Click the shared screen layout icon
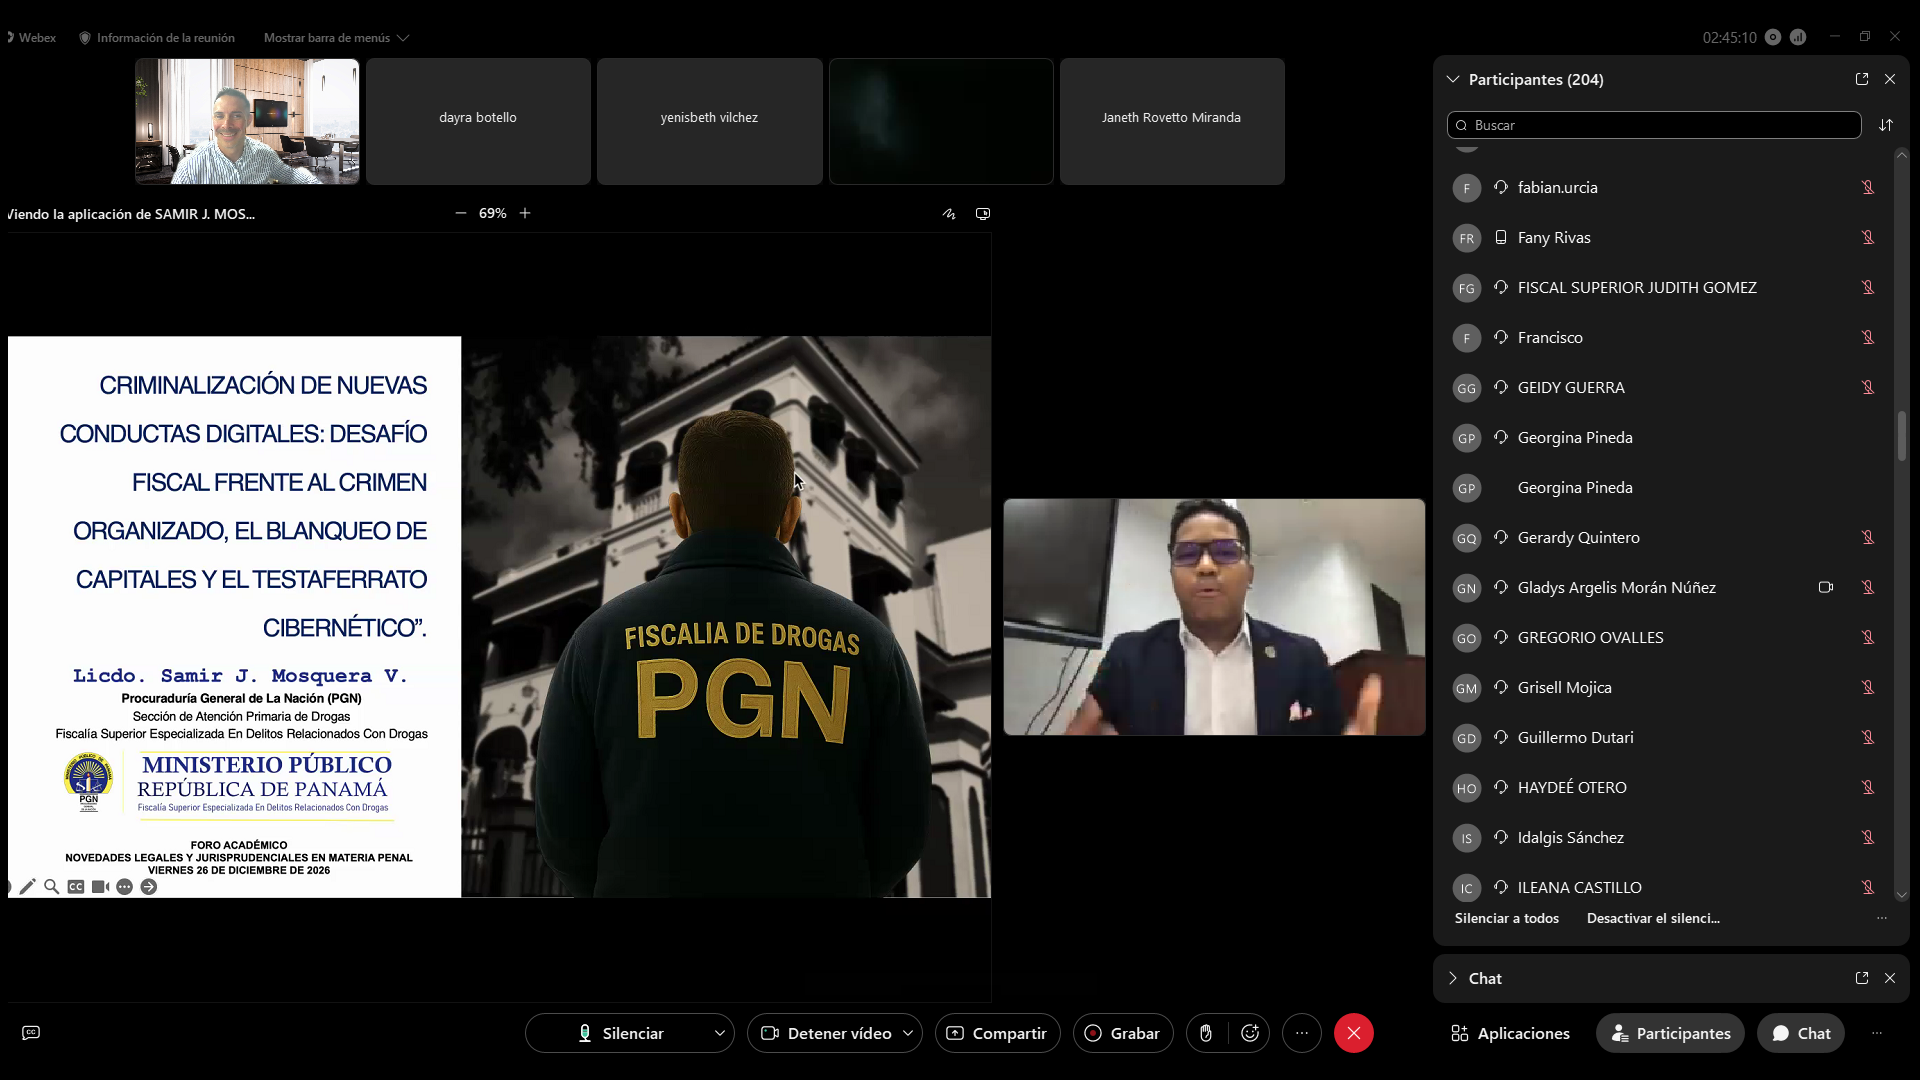 click(x=983, y=214)
